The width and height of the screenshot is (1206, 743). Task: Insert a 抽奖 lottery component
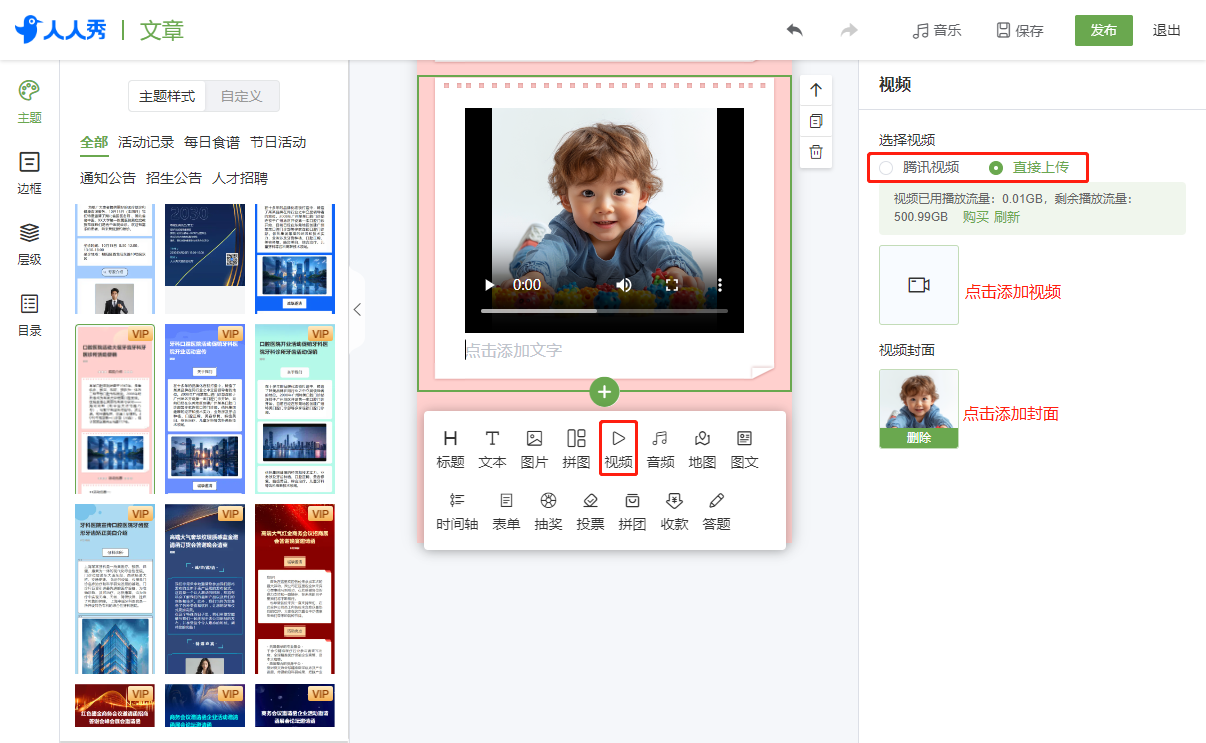coord(549,511)
